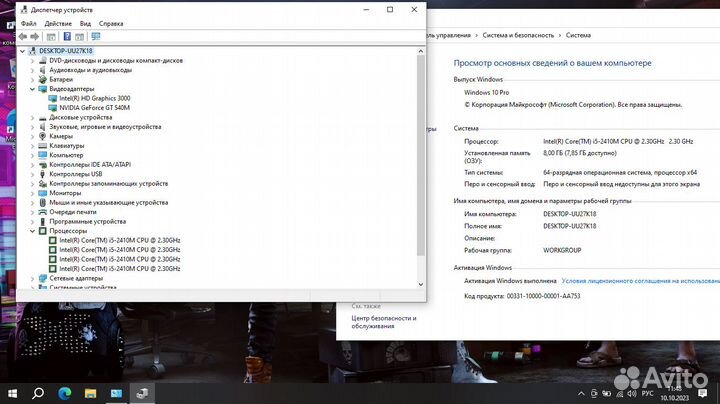The width and height of the screenshot is (720, 404).
Task: Click the Процессоры category icon
Action: 43,231
